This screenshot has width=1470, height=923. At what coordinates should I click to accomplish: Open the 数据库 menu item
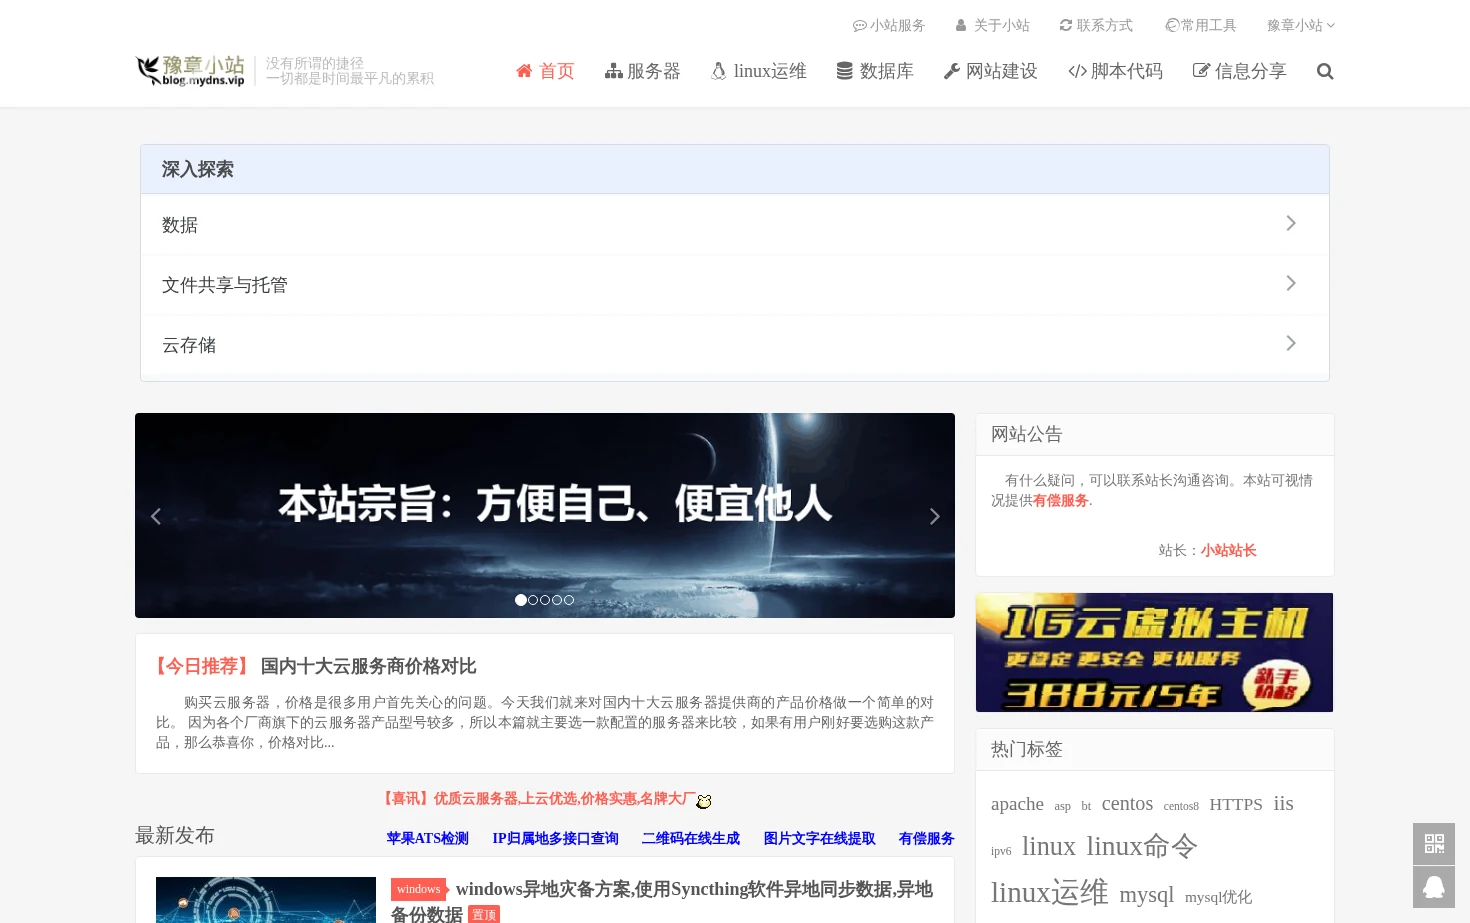tap(876, 71)
